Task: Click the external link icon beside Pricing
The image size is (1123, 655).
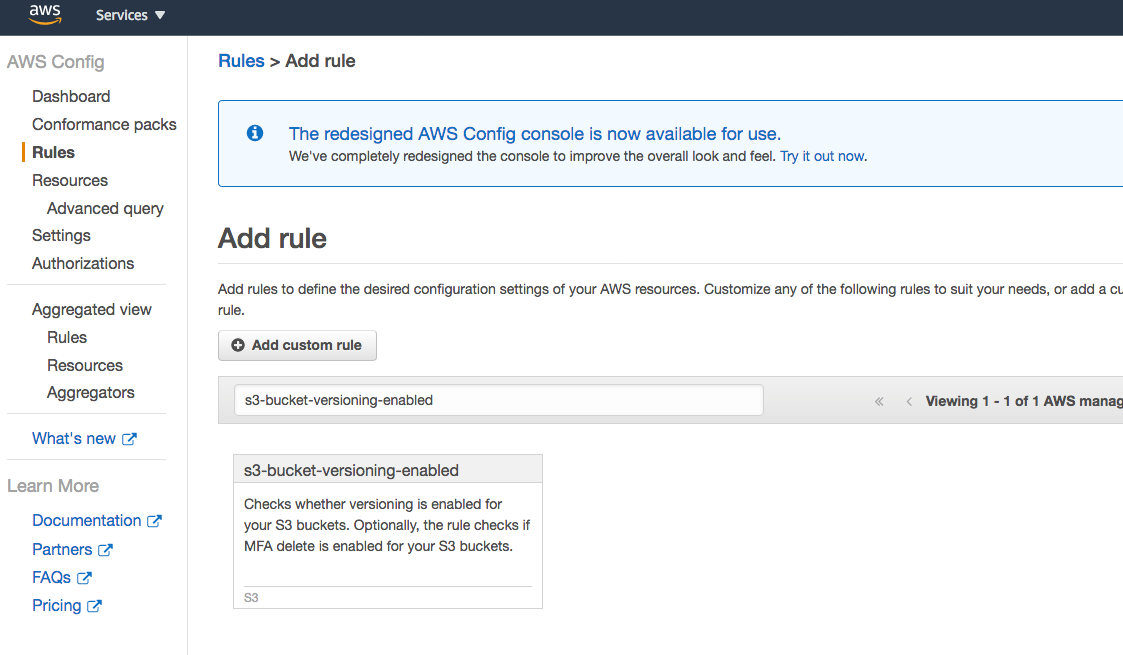Action: (94, 605)
